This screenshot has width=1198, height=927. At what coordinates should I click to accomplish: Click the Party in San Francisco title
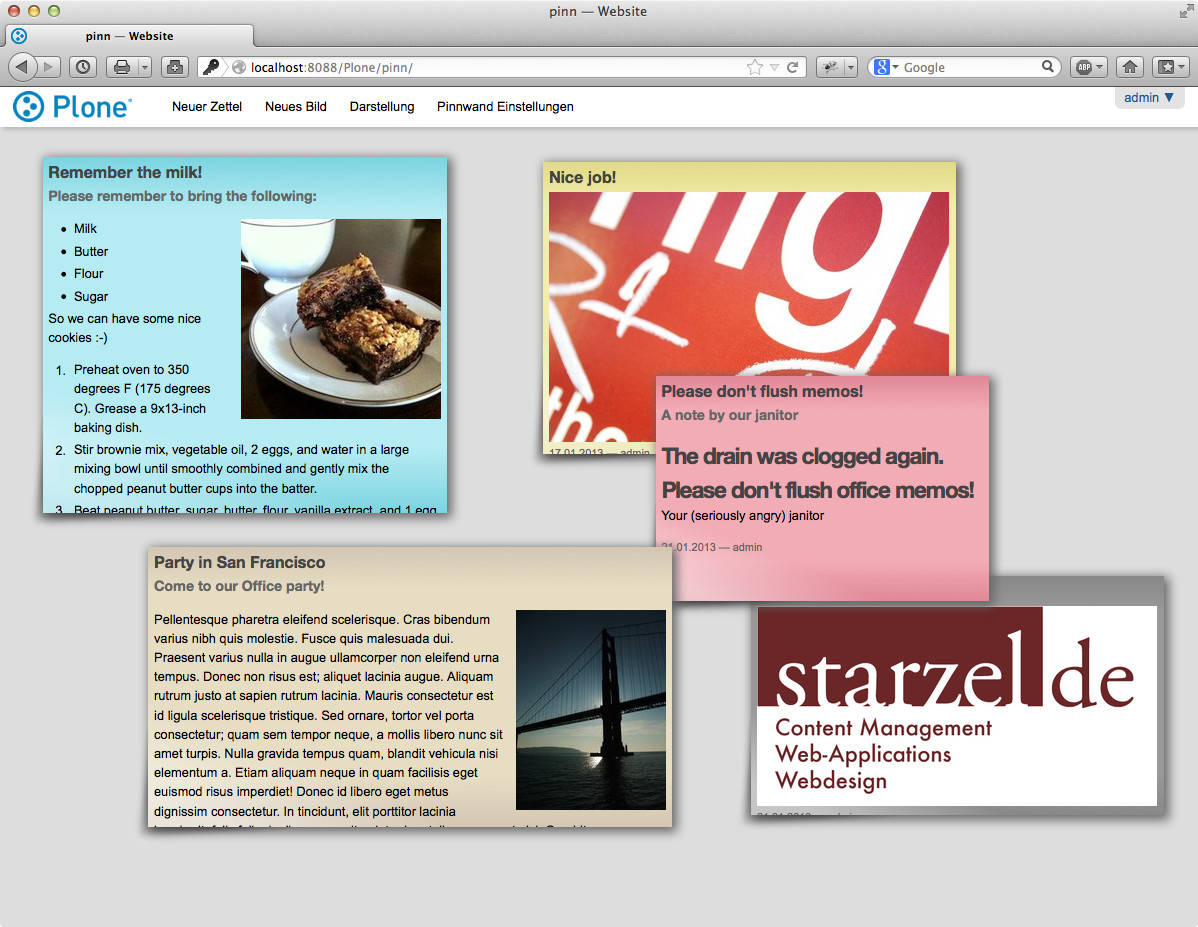(x=239, y=562)
